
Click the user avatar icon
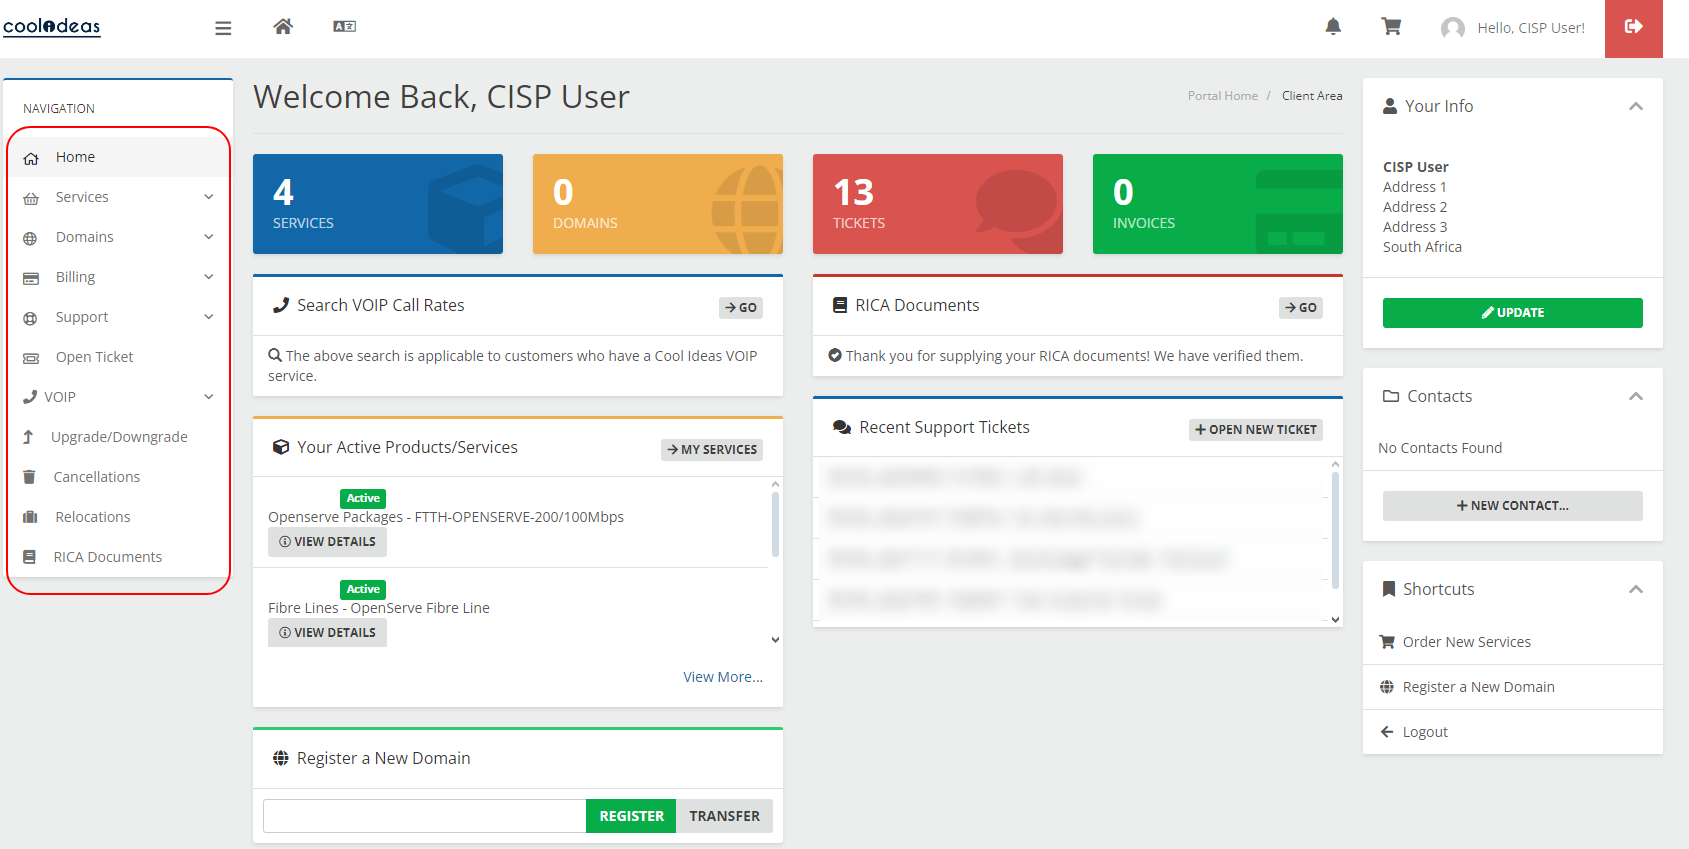click(x=1453, y=28)
